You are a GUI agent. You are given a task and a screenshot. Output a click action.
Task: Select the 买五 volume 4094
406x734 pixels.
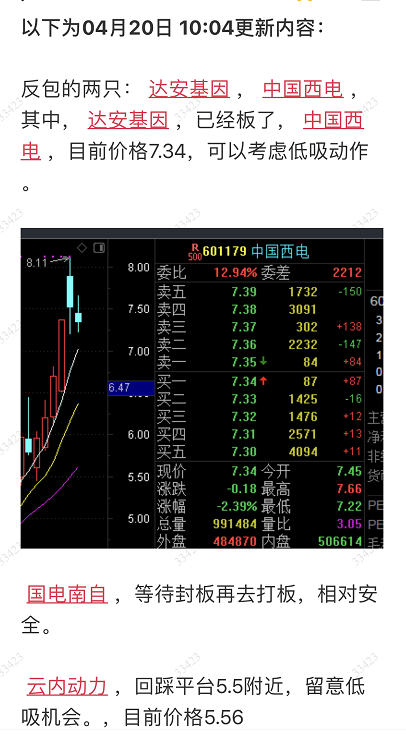(303, 452)
